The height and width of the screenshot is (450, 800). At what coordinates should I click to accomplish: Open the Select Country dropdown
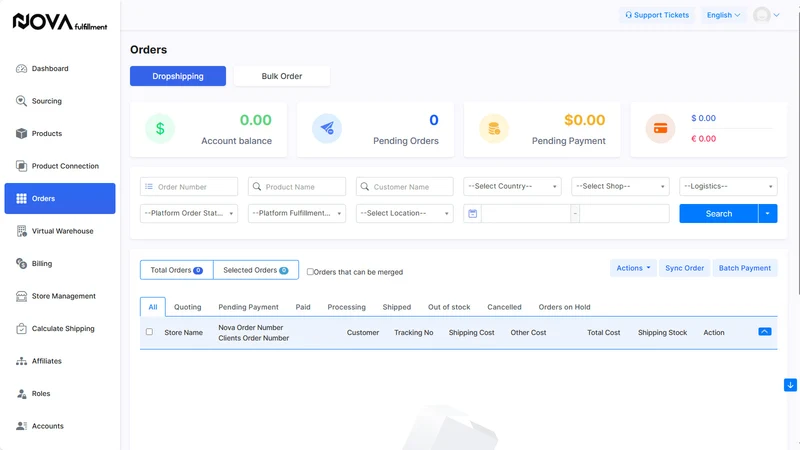(512, 186)
